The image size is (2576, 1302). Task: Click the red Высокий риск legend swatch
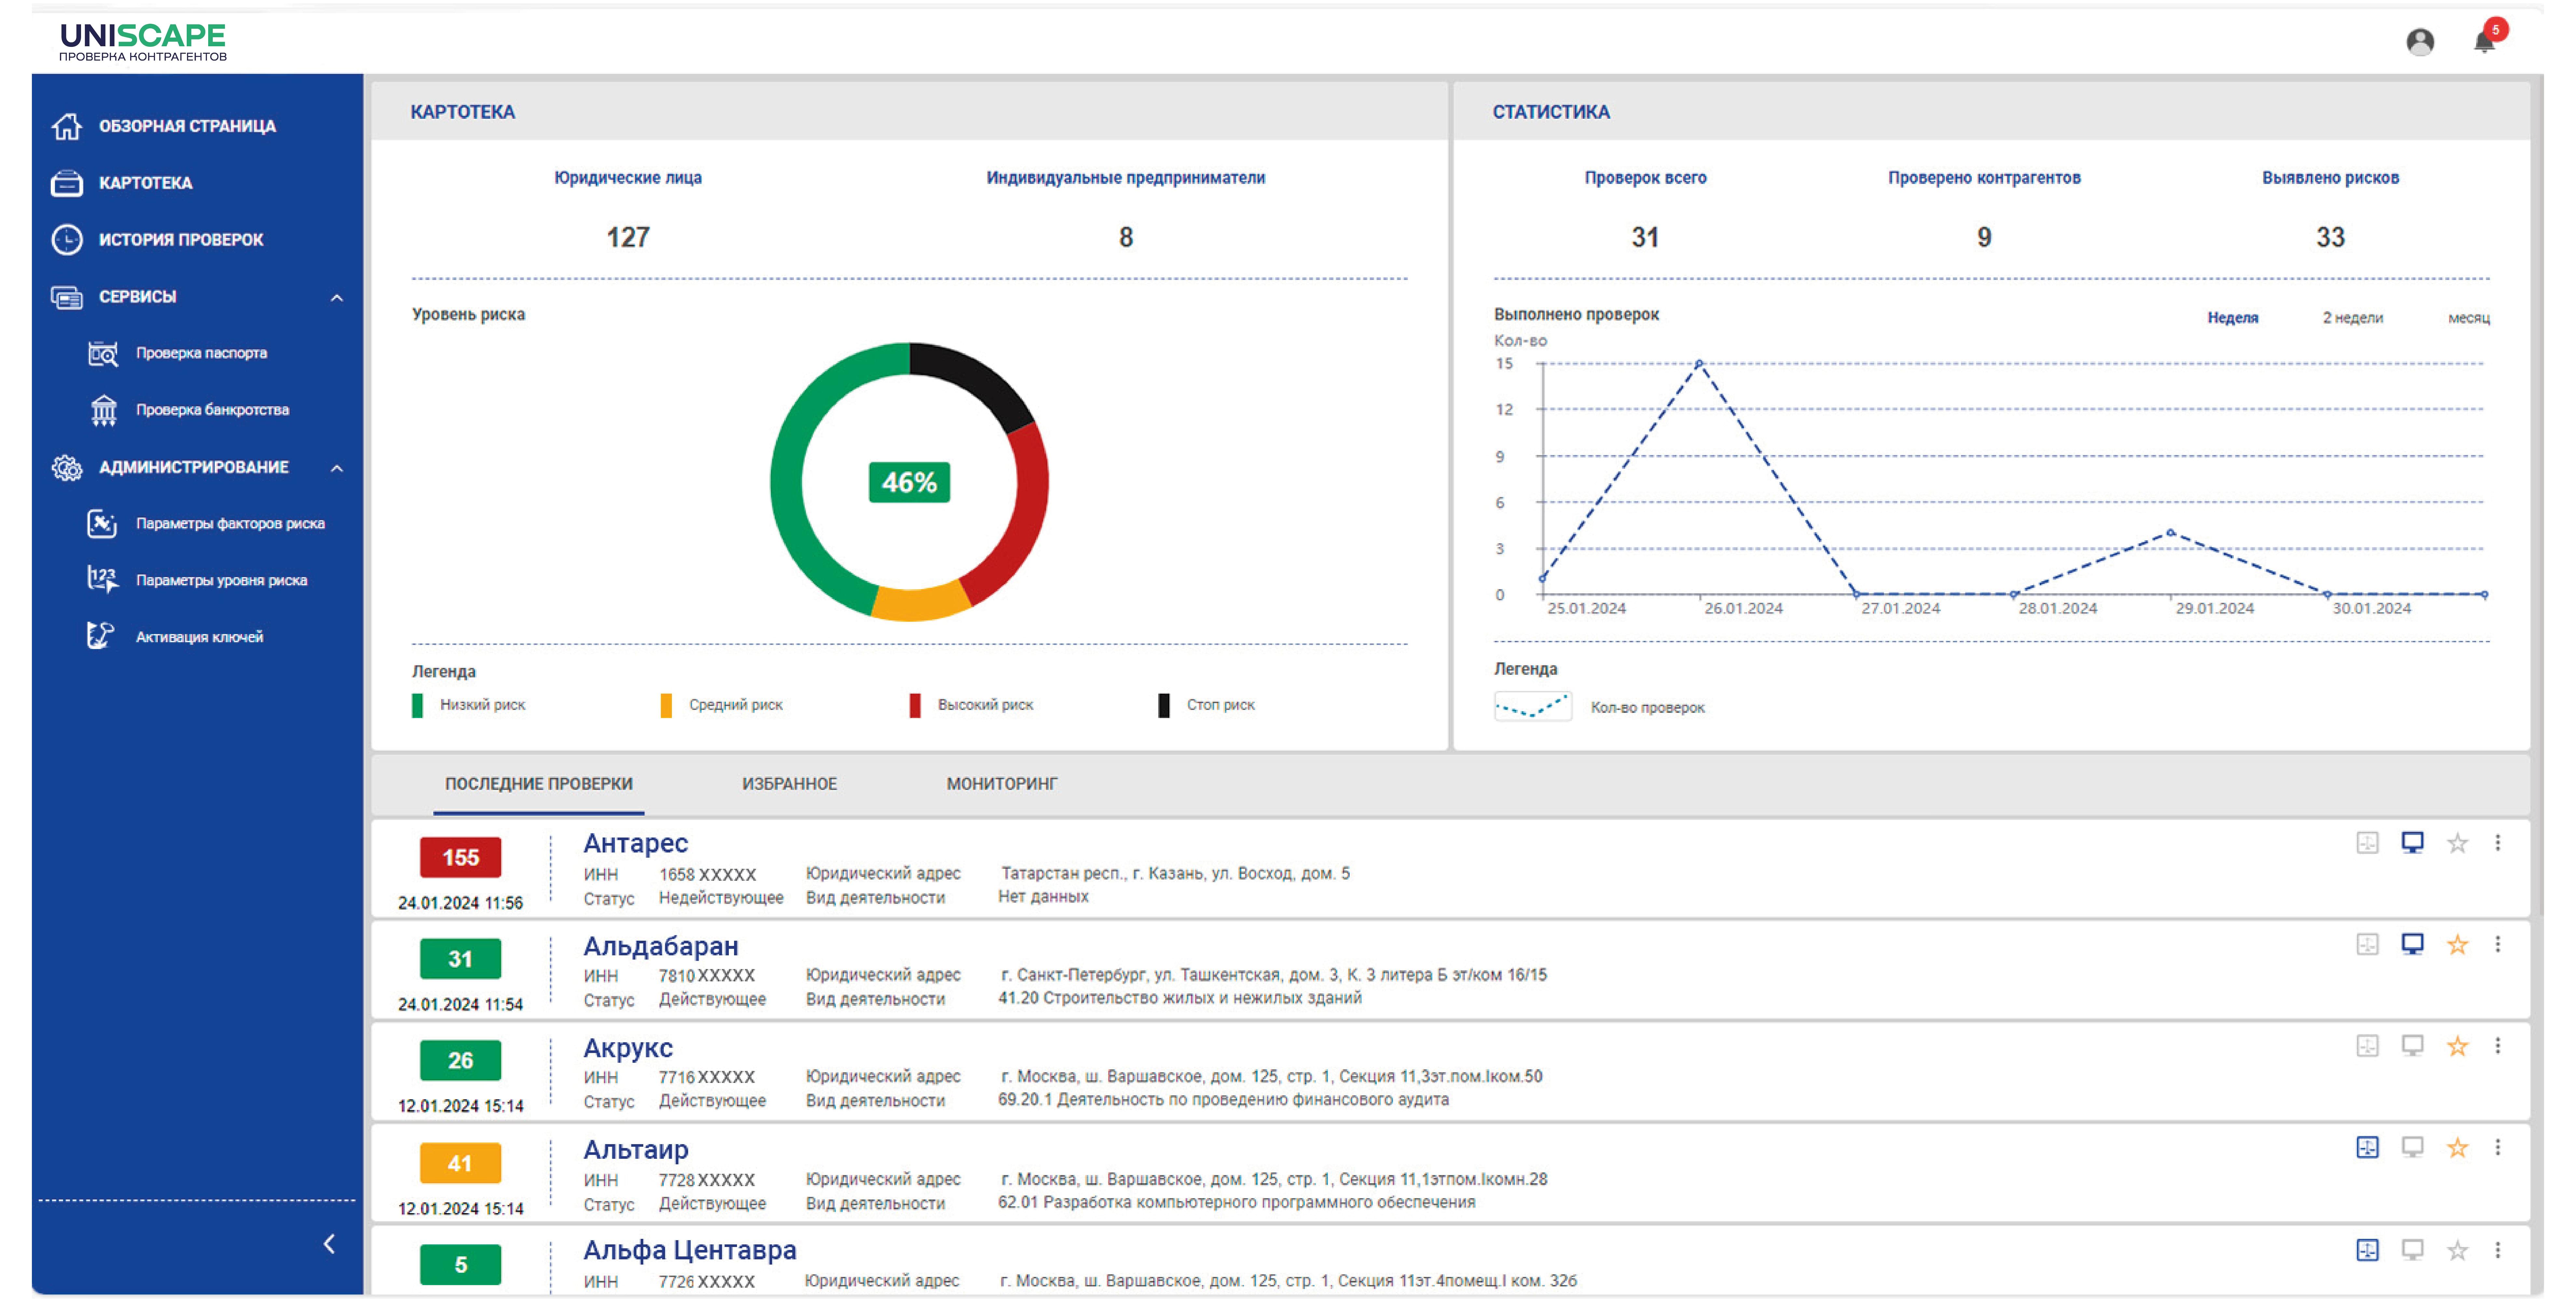[915, 706]
